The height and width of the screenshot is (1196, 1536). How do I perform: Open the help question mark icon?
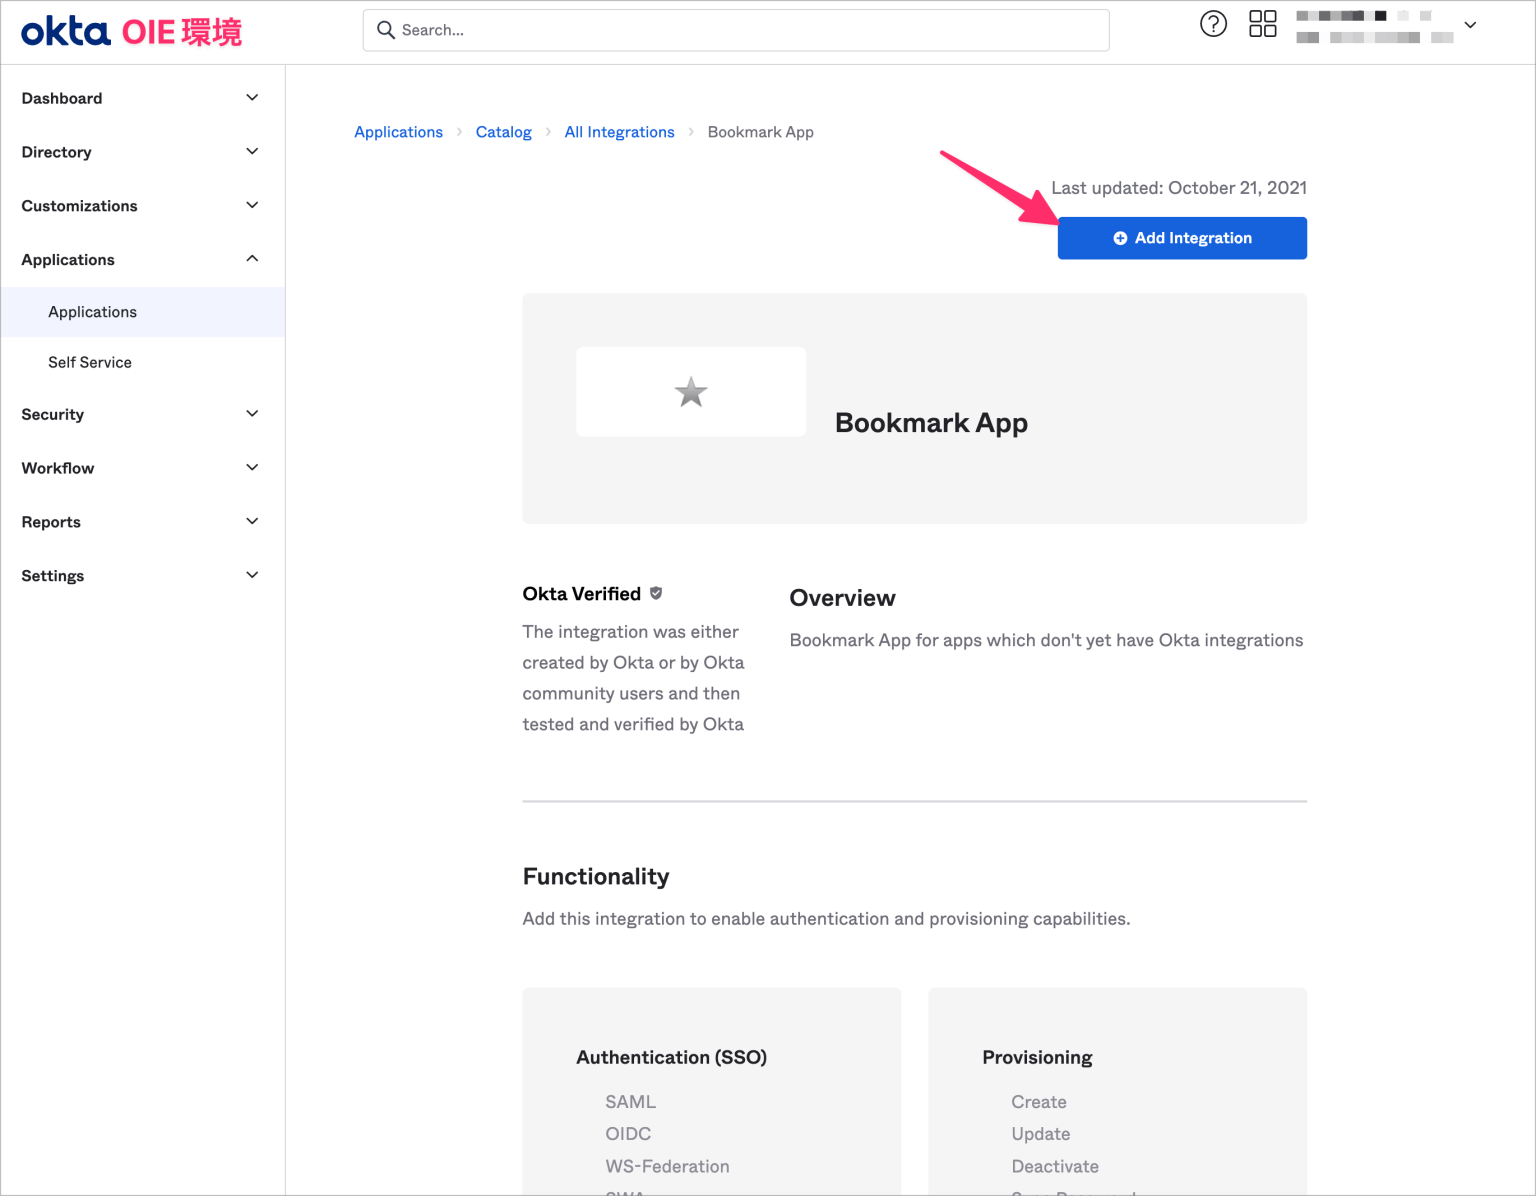(1213, 24)
